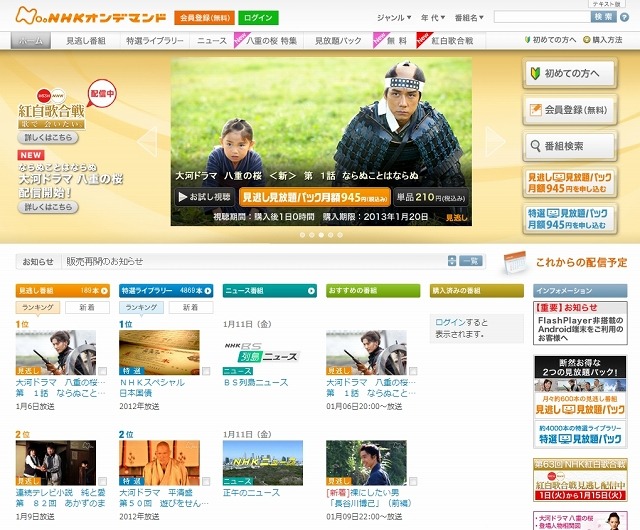
Task: Click the ログイン link in 購入済みの番組
Action: click(450, 322)
